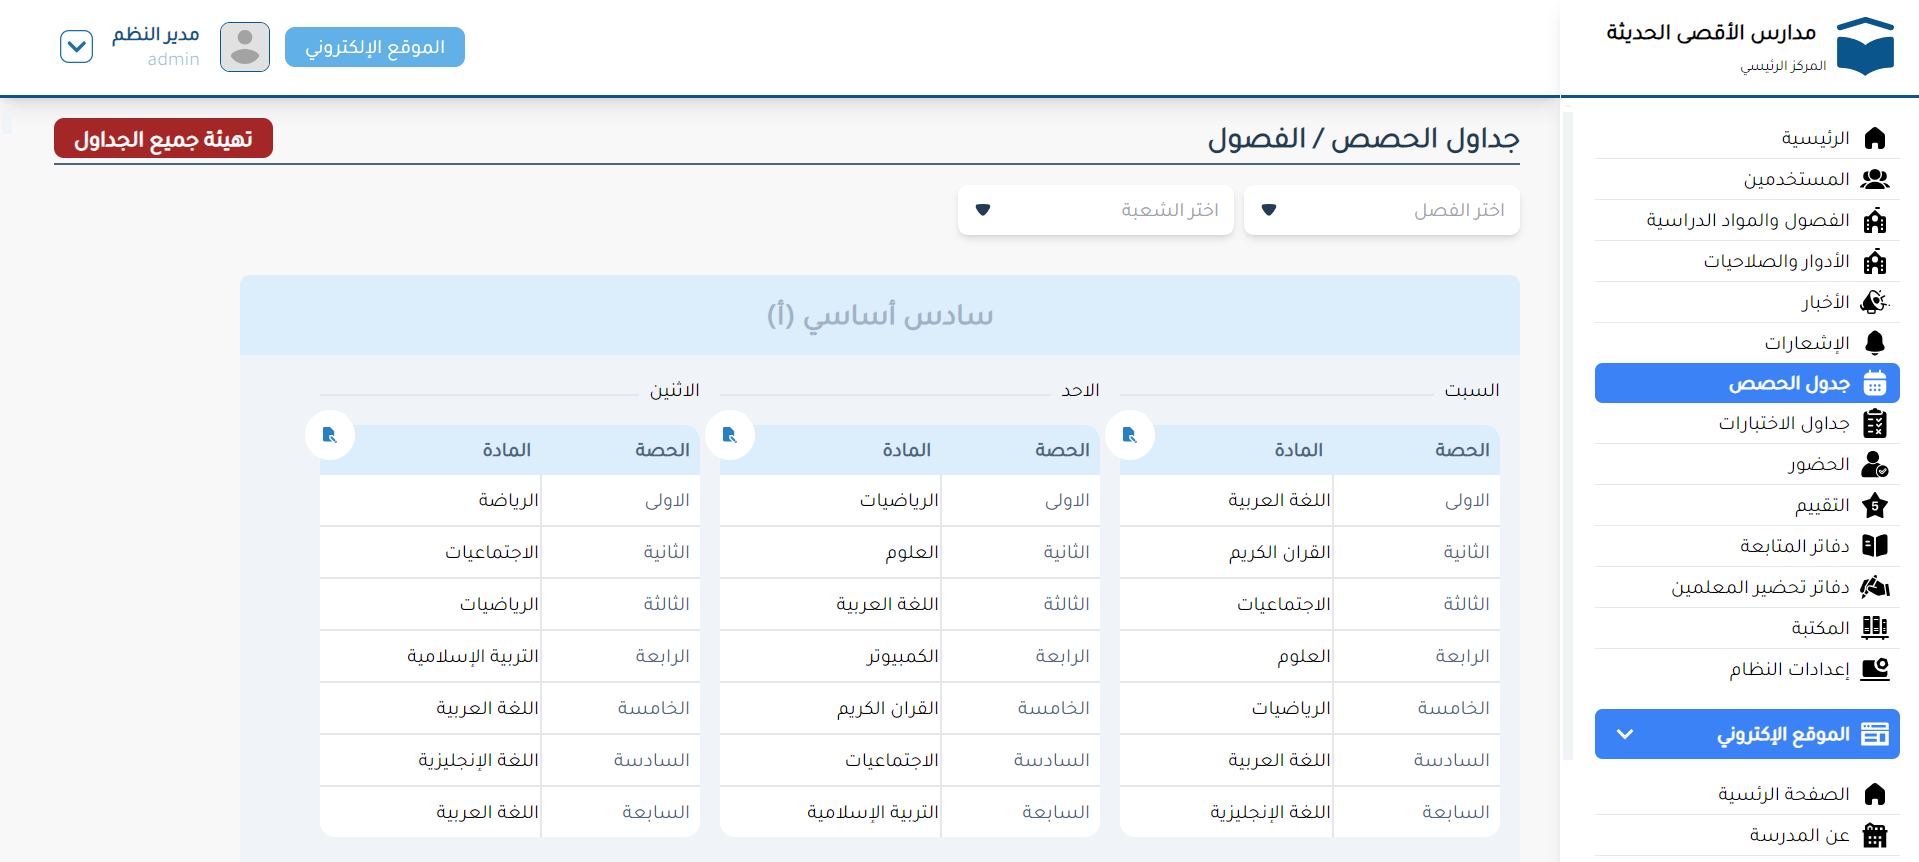Open the اختر الشعبة dropdown
The height and width of the screenshot is (862, 1919).
pos(1095,210)
